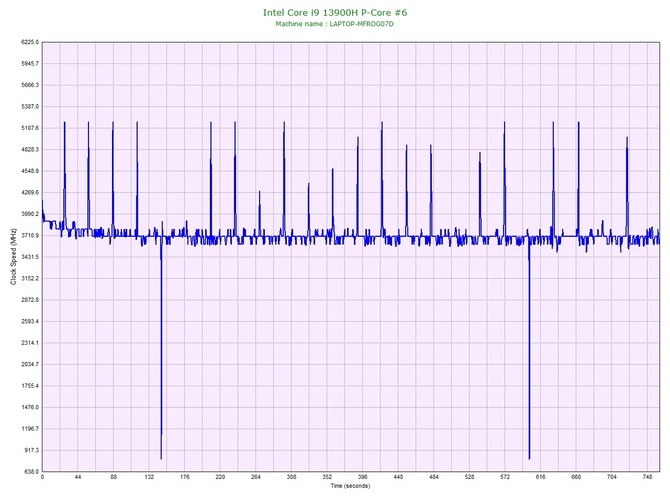Click the 5387.0 y-axis tick label

(30, 106)
